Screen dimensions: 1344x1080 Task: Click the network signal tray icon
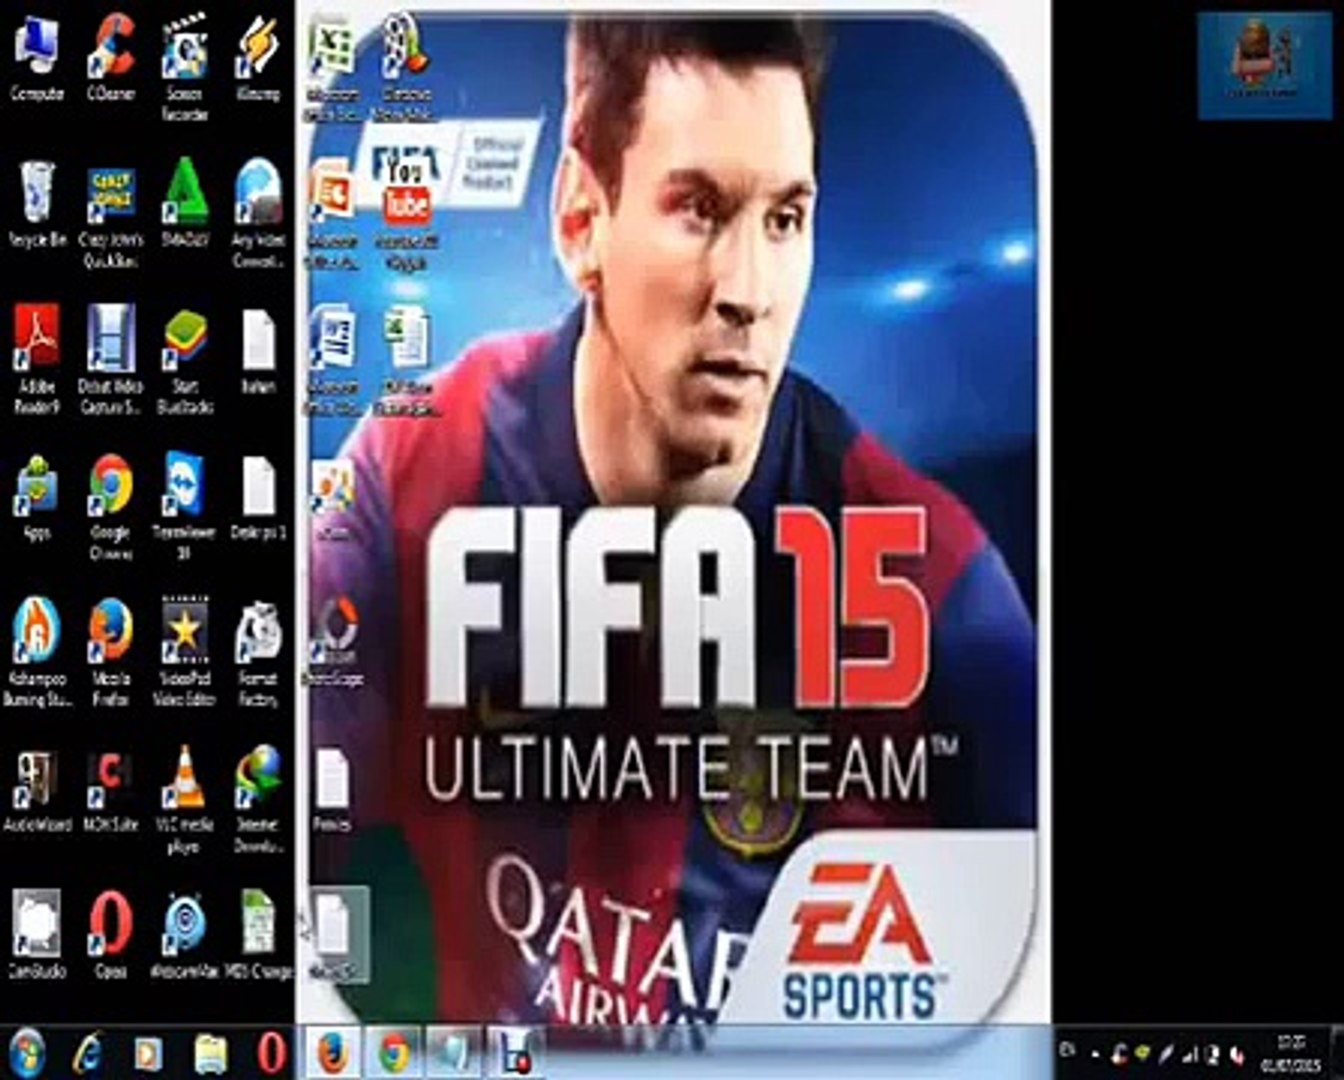click(x=1190, y=1053)
